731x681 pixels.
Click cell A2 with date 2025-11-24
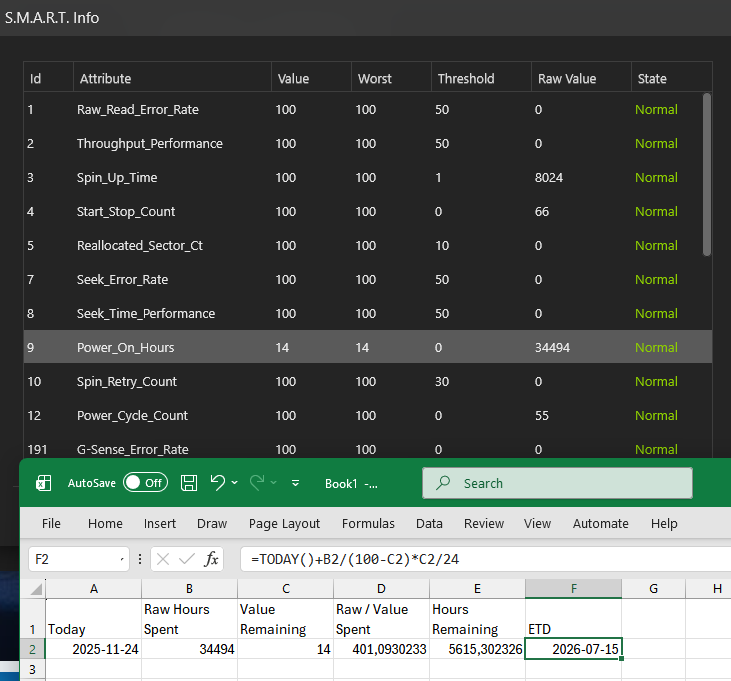[94, 649]
